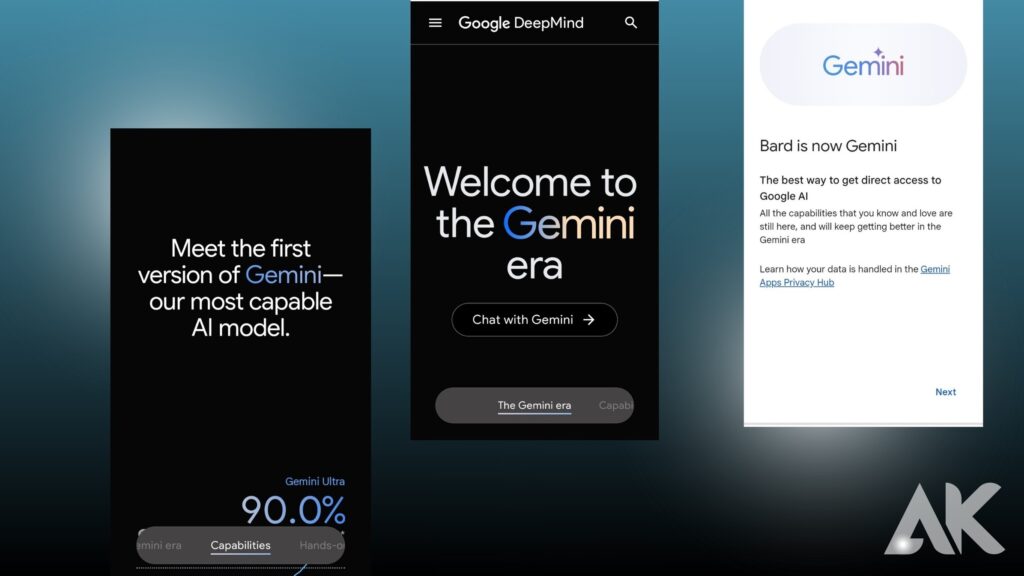Screen dimensions: 1024x576
Task: Click the Meet the first version of Gemini text
Action: point(240,288)
